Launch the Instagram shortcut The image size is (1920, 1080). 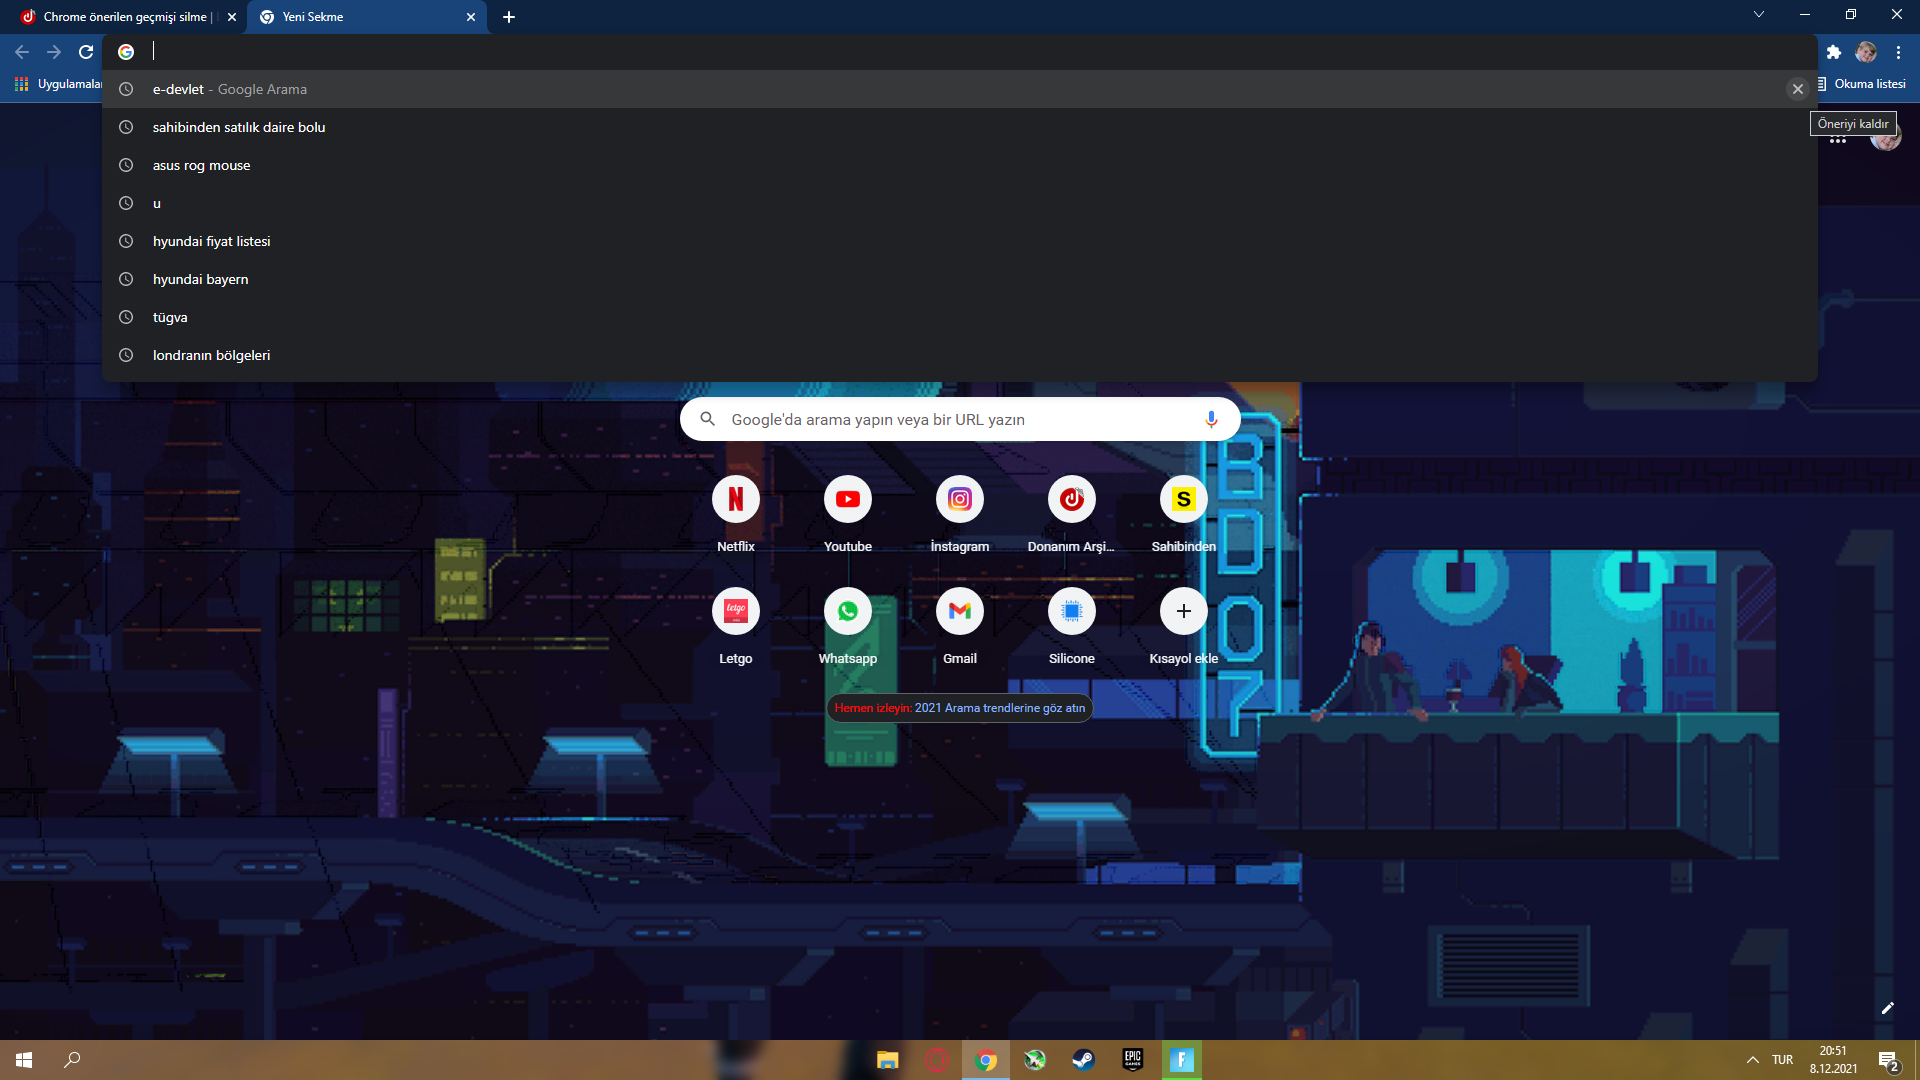[959, 499]
